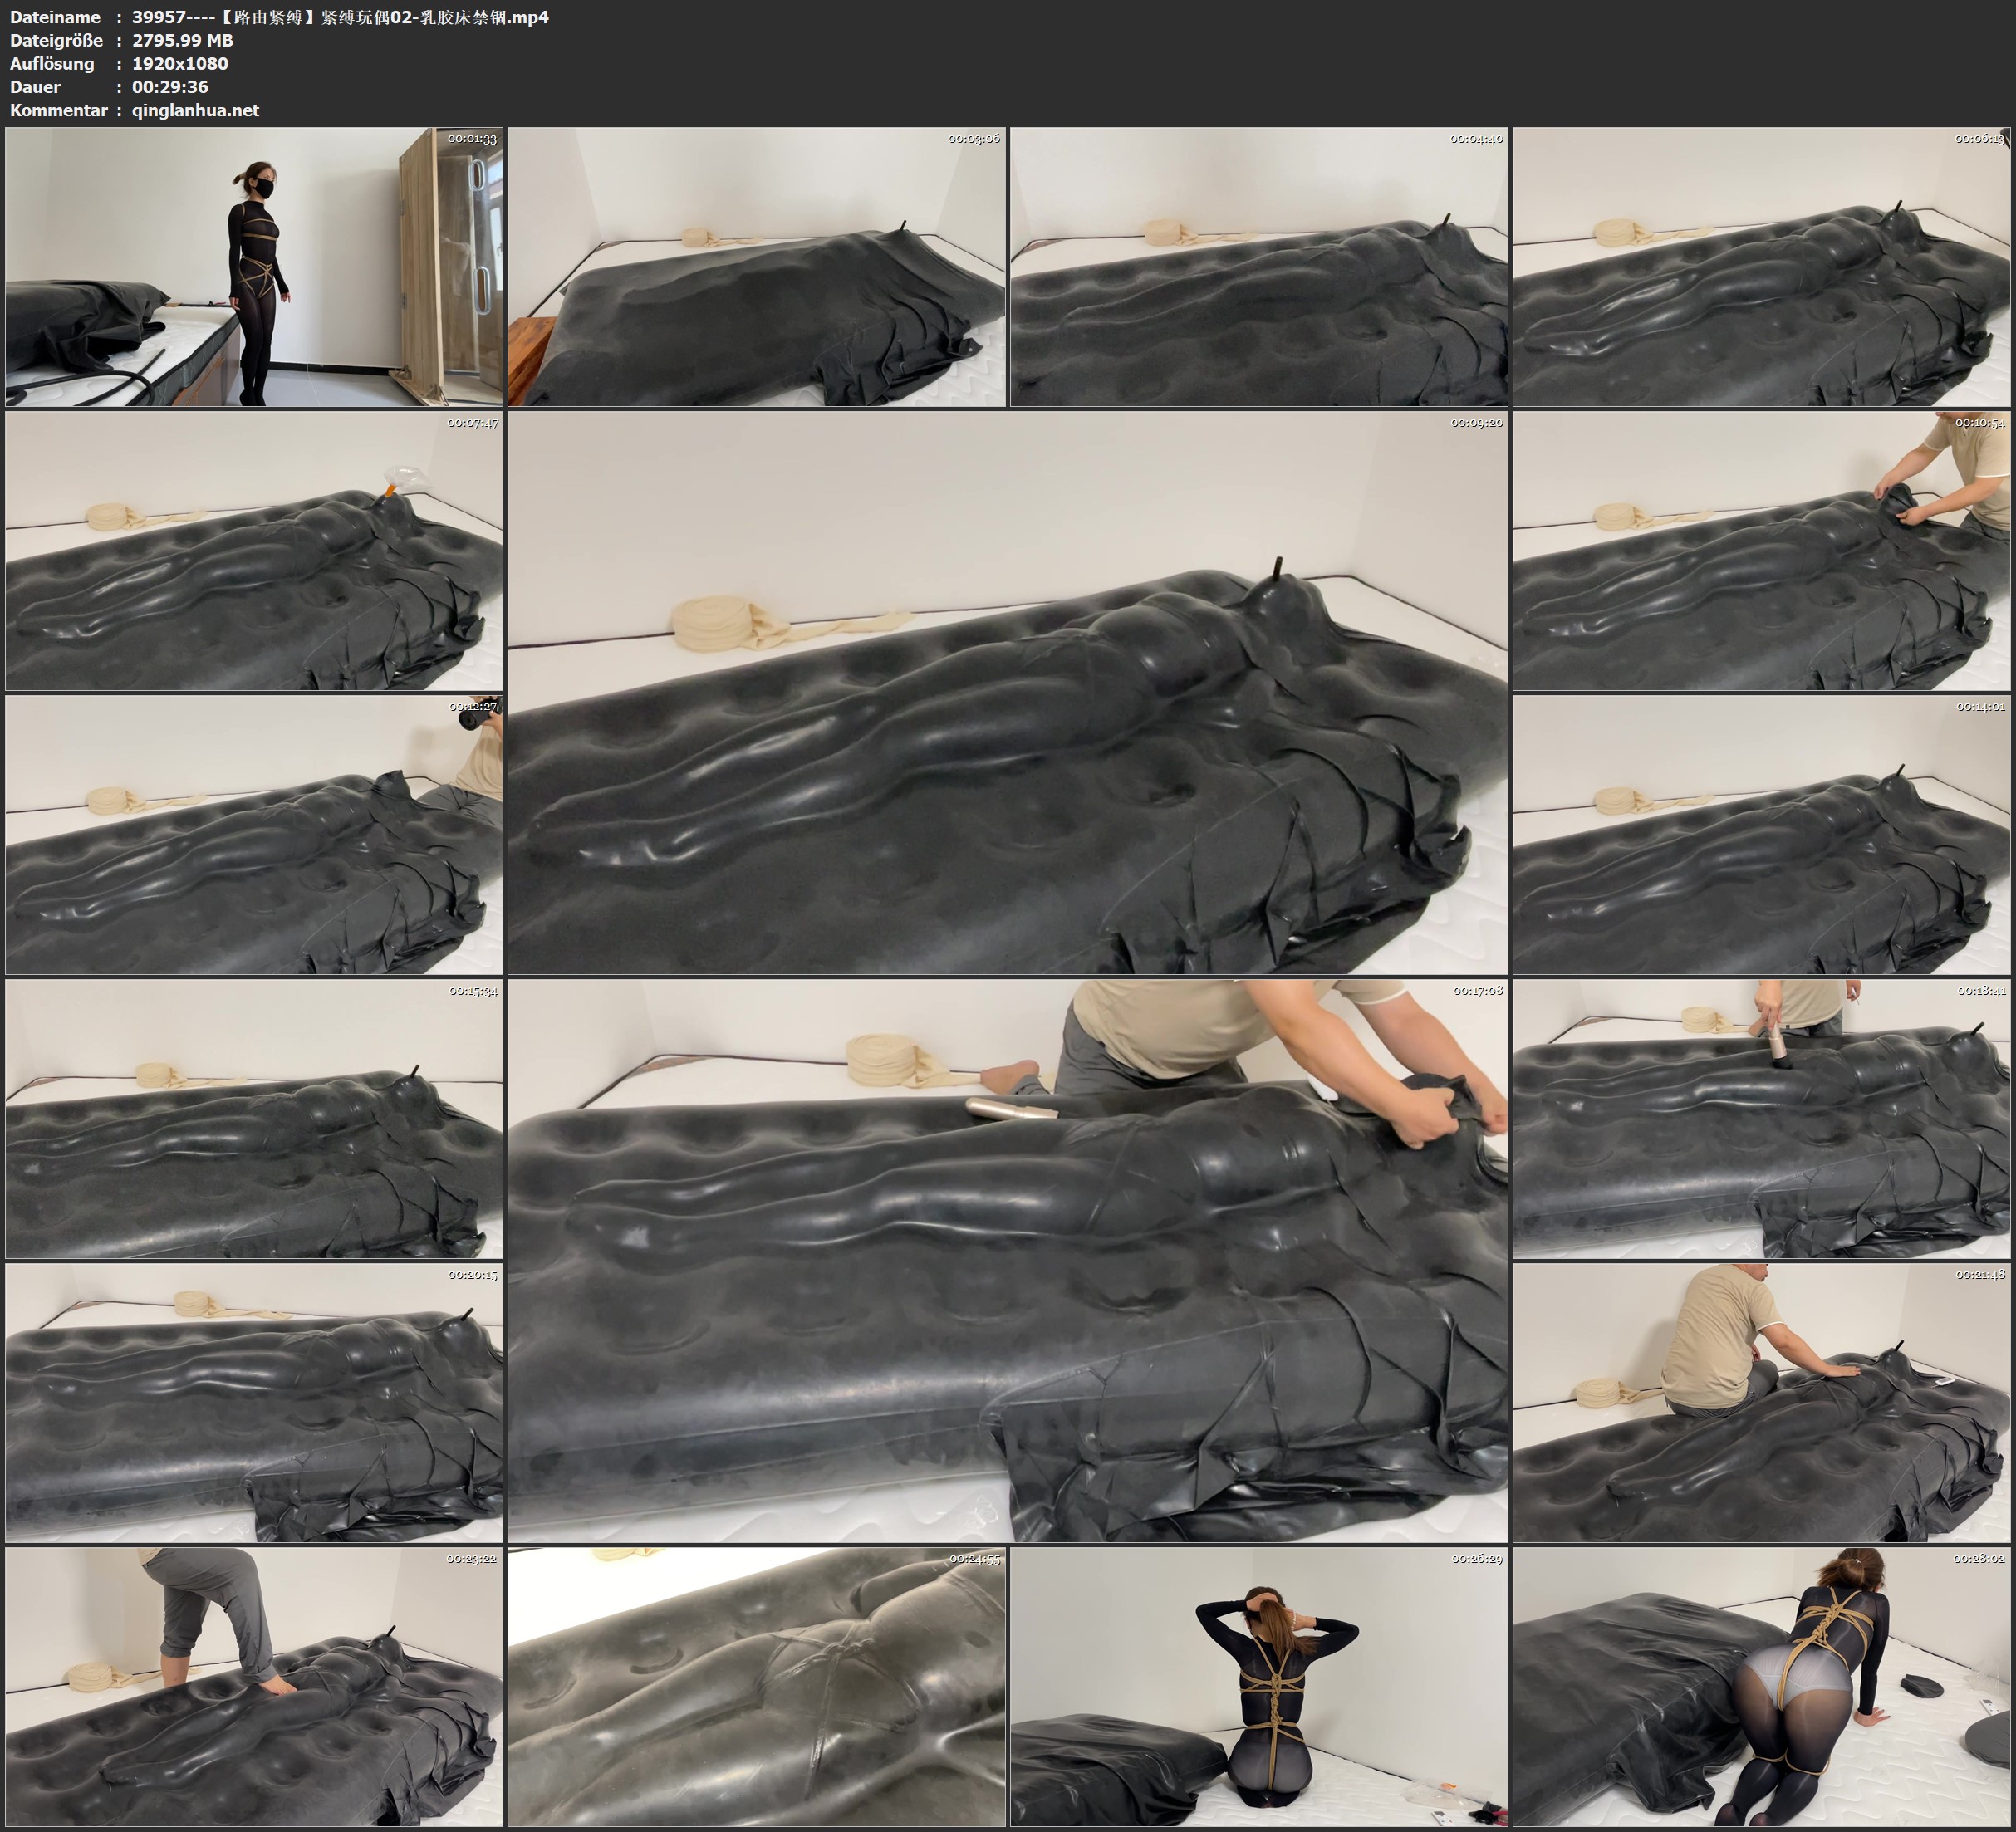
Task: Open the frame marked 00:21:48
Action: point(1761,1402)
